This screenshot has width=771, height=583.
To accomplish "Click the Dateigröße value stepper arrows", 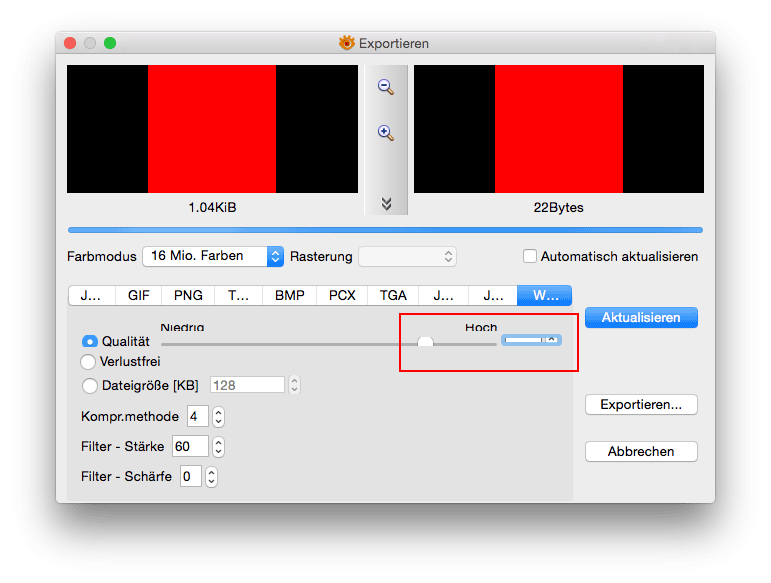I will (294, 385).
